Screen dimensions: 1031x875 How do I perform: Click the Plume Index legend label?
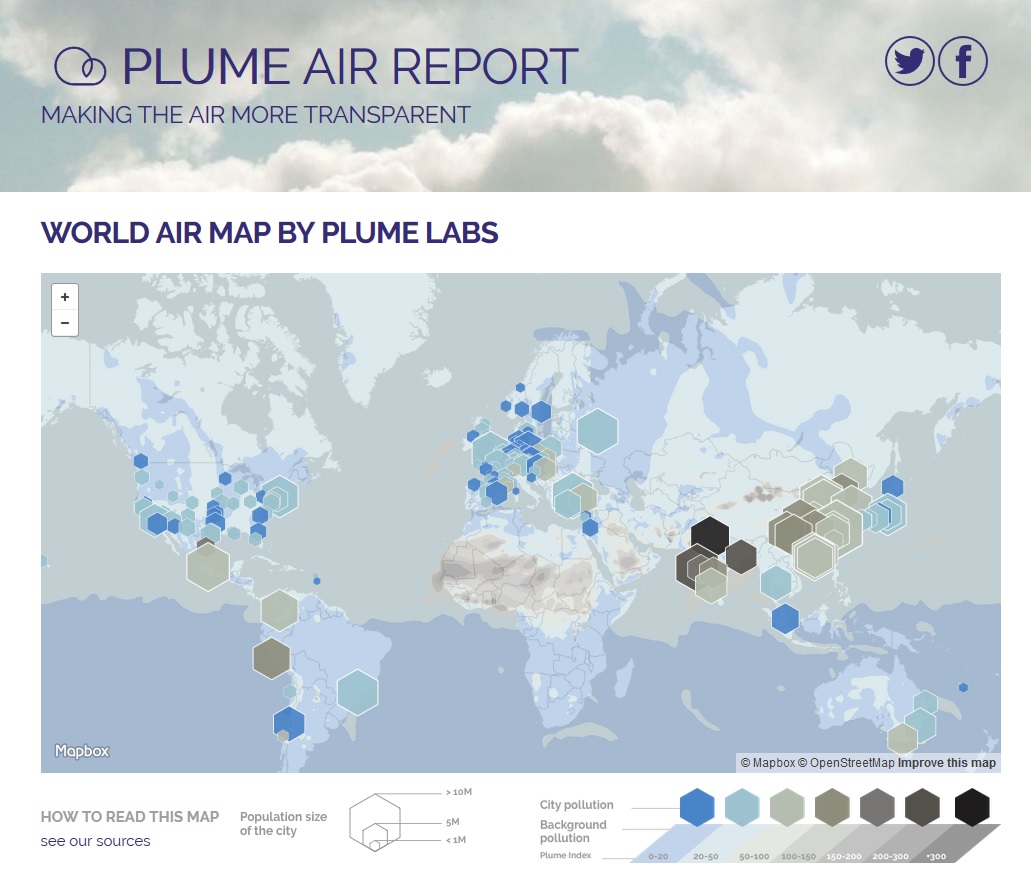coord(565,855)
